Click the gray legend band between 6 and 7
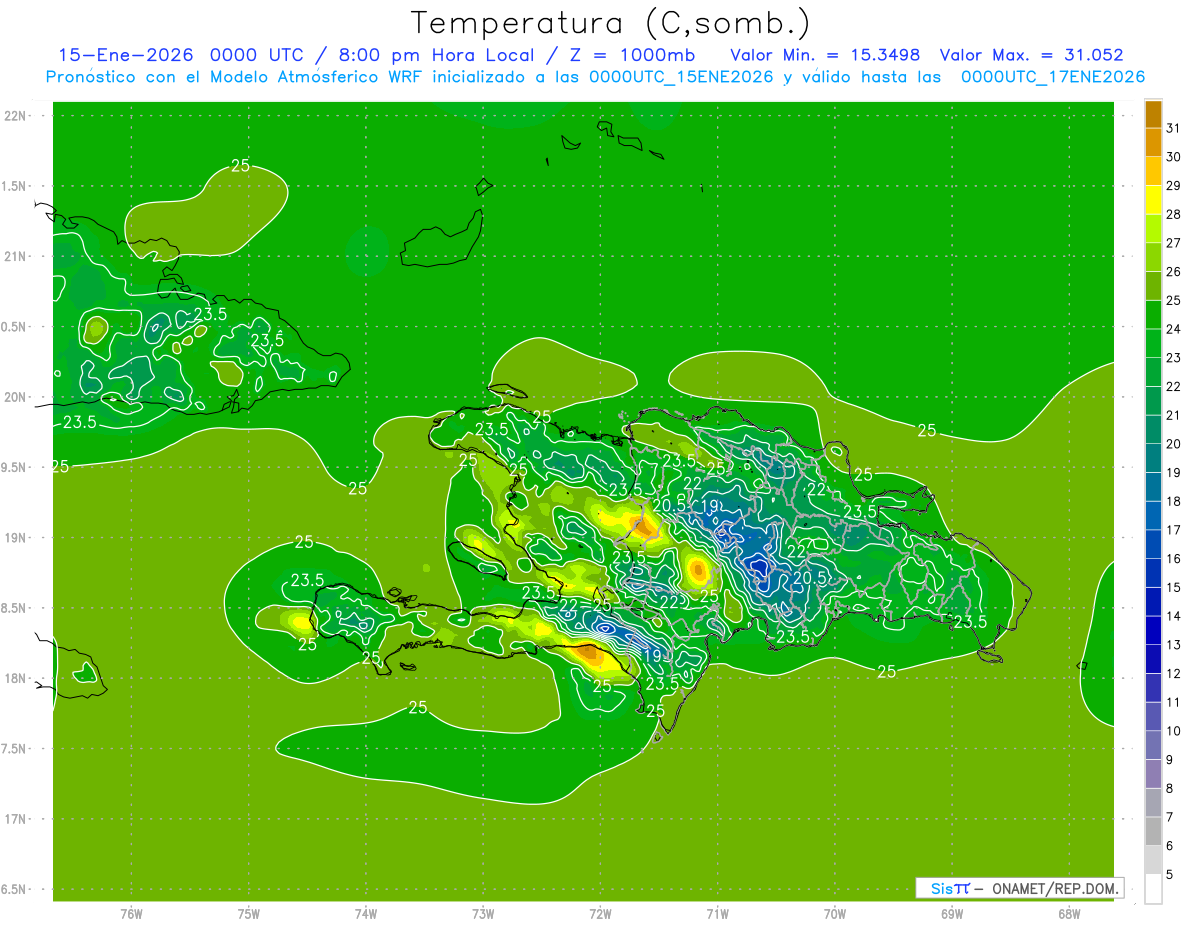1200x927 pixels. 1153,832
